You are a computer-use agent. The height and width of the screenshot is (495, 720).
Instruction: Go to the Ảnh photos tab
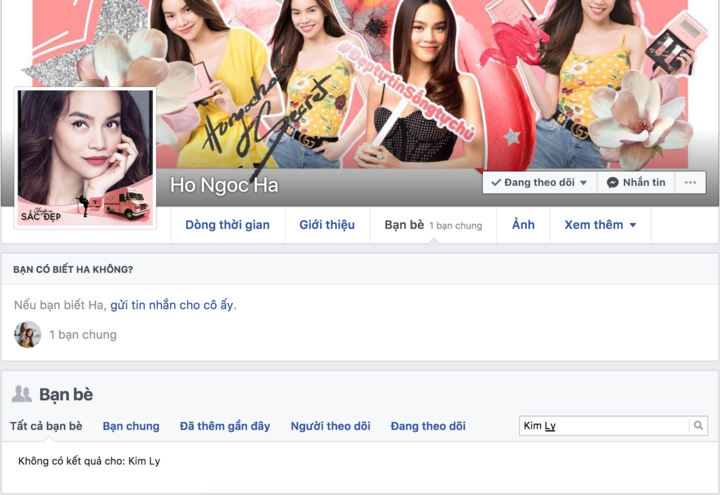[523, 225]
